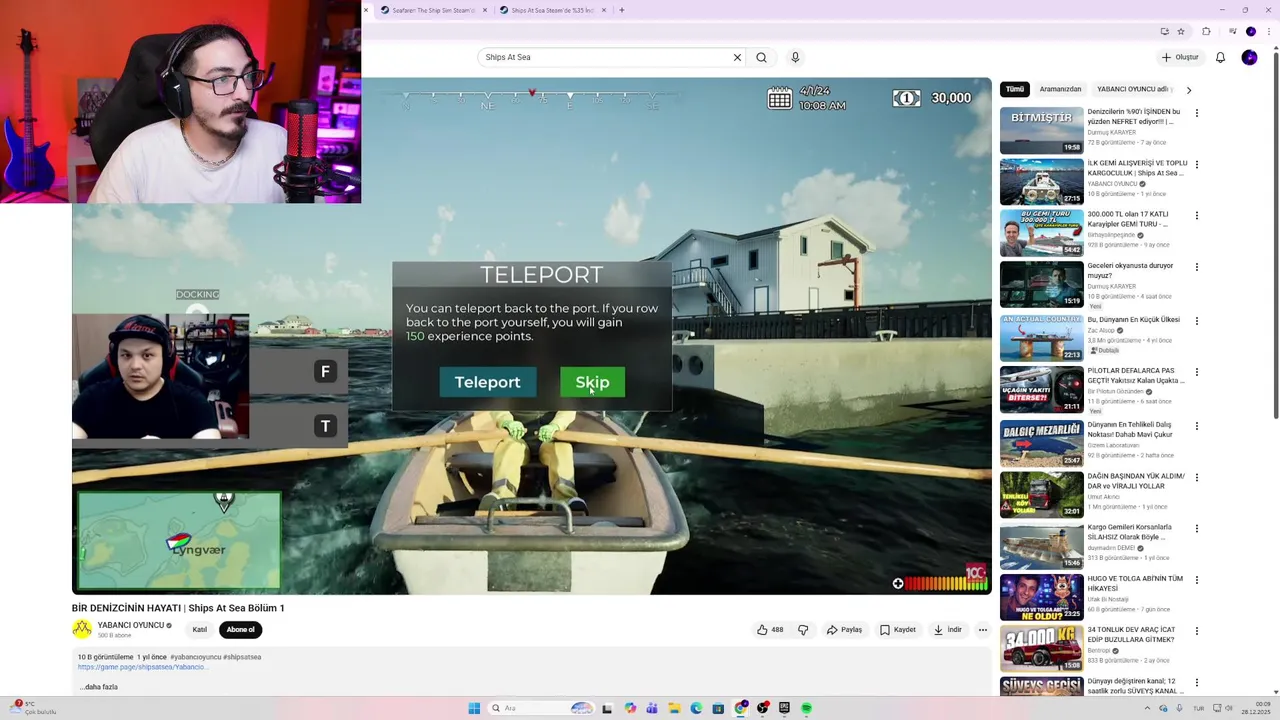Select the Tümü filter chip
Viewport: 1280px width, 720px height.
(x=1015, y=89)
